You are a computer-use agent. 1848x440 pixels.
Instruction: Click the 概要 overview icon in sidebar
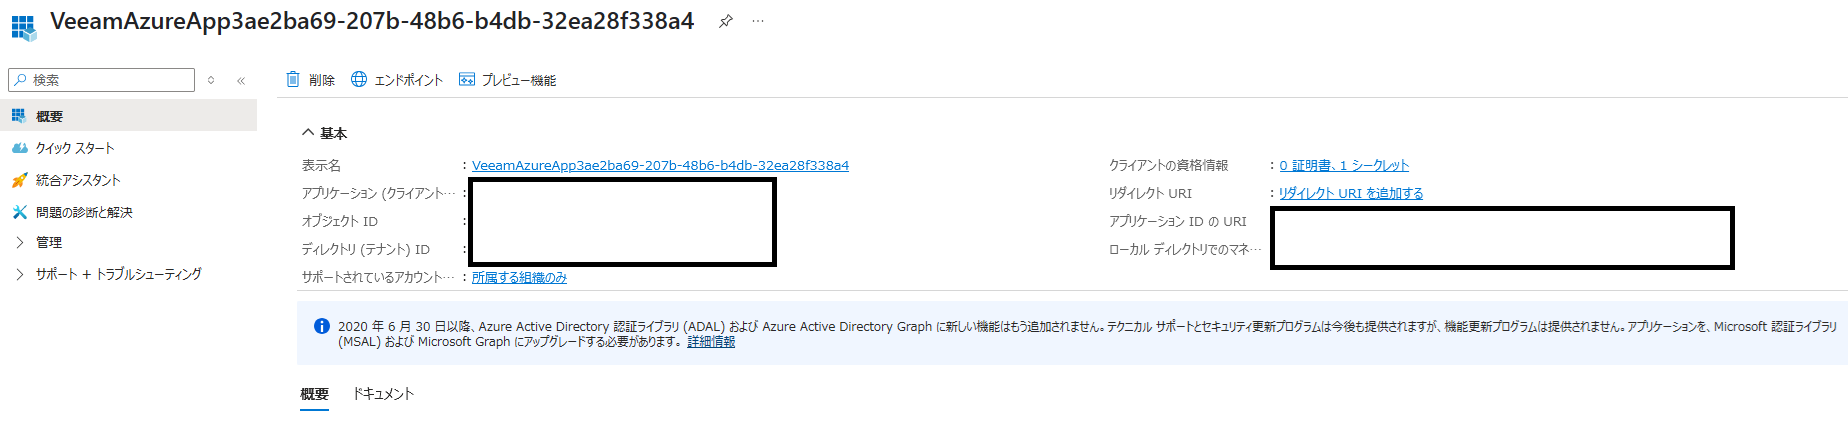point(19,116)
